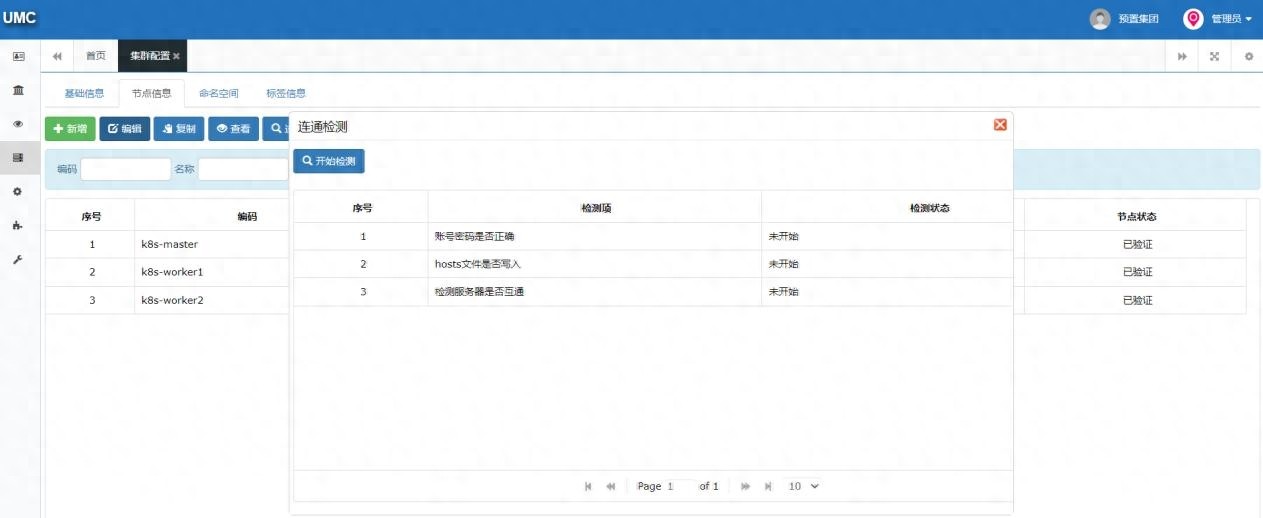Viewport: 1263px width, 518px height.
Task: Switch to the 标签信息 tab
Action: point(285,94)
